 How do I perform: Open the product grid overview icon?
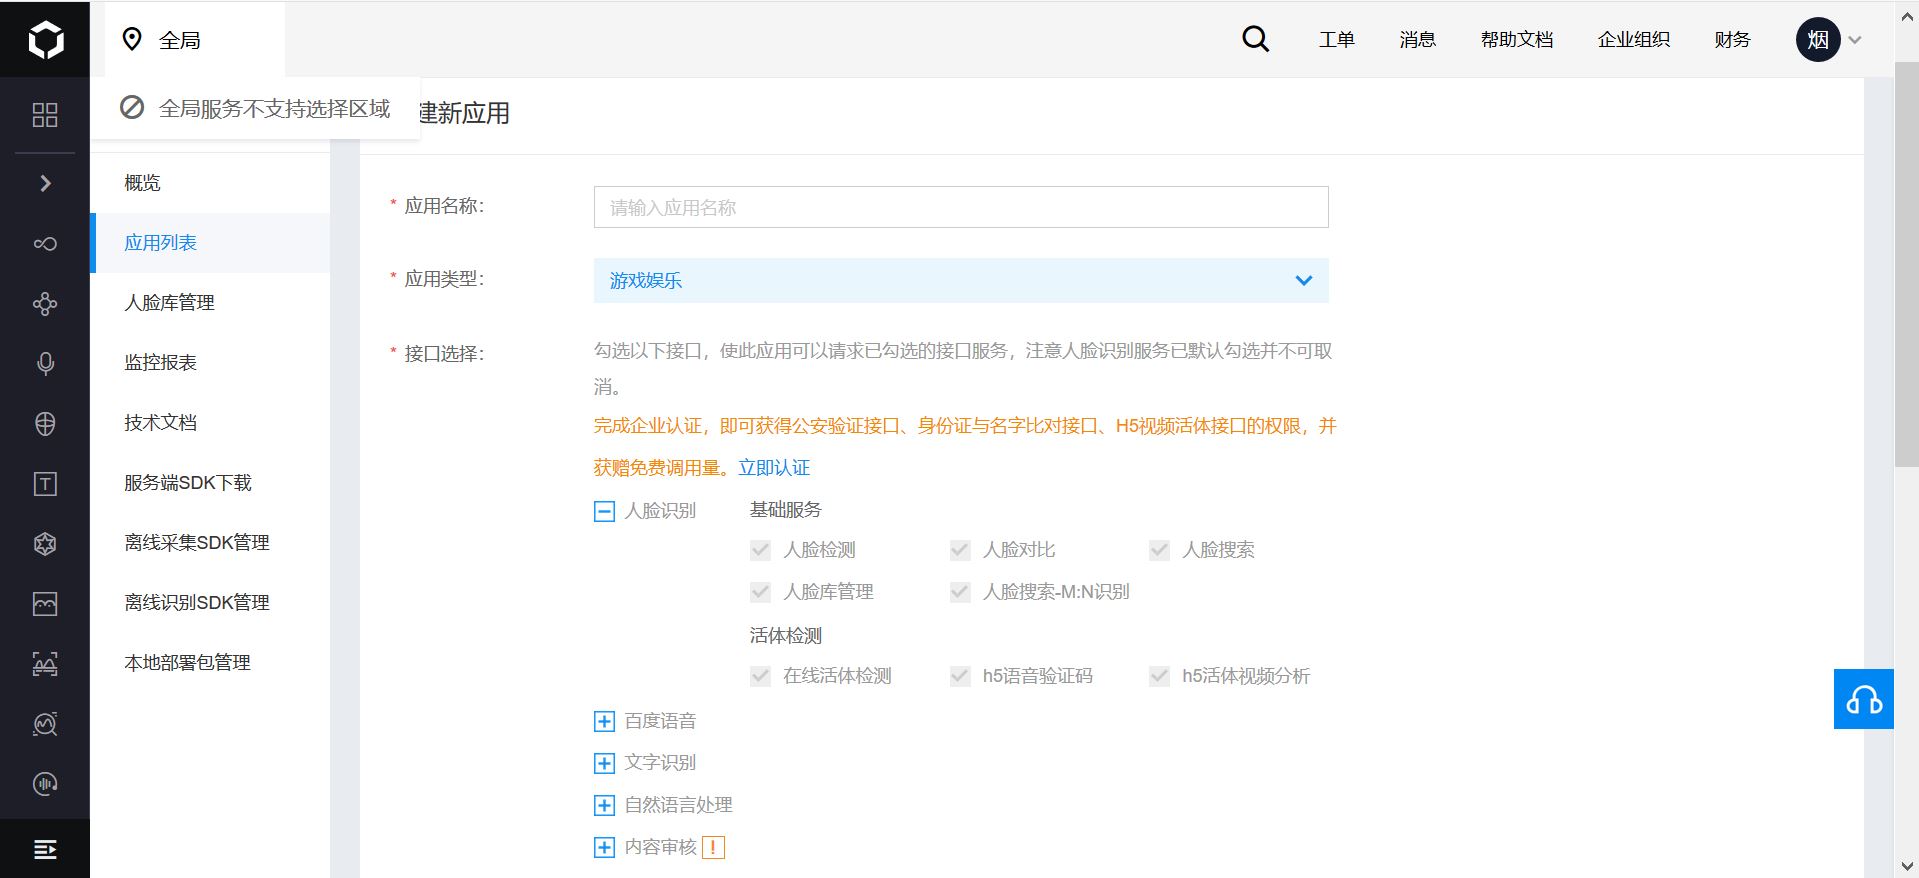[x=45, y=115]
